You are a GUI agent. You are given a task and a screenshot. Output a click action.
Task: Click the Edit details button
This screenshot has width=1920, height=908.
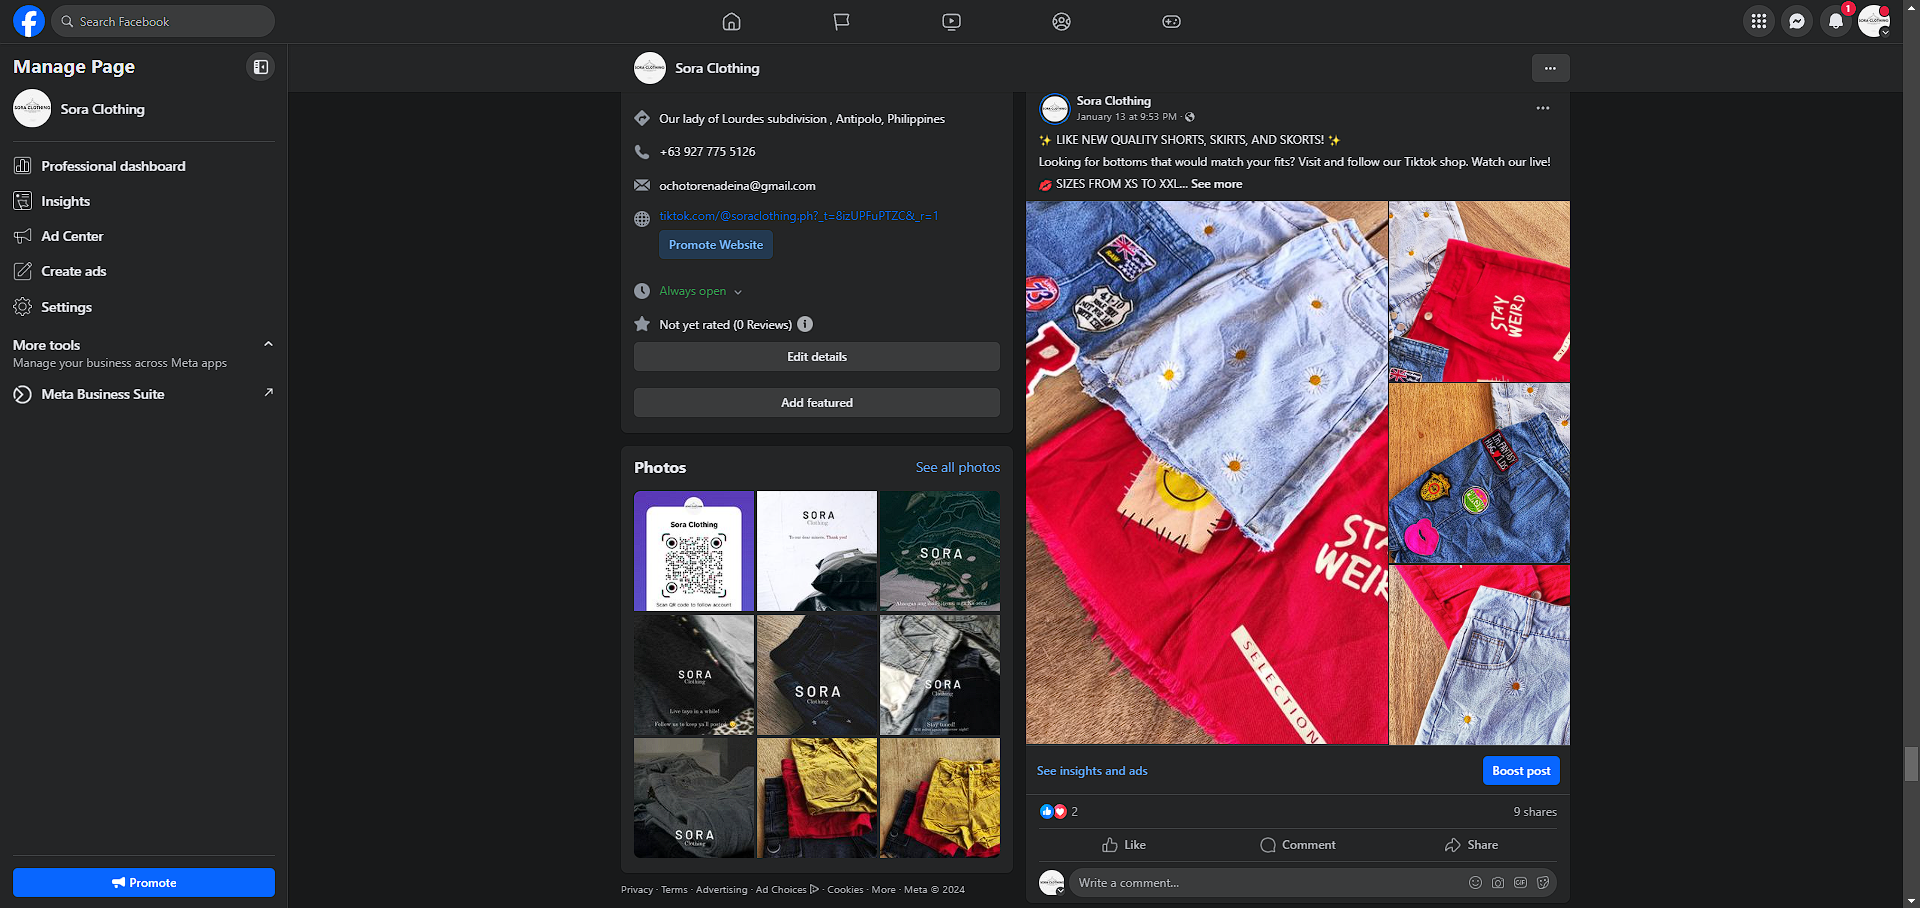[817, 357]
